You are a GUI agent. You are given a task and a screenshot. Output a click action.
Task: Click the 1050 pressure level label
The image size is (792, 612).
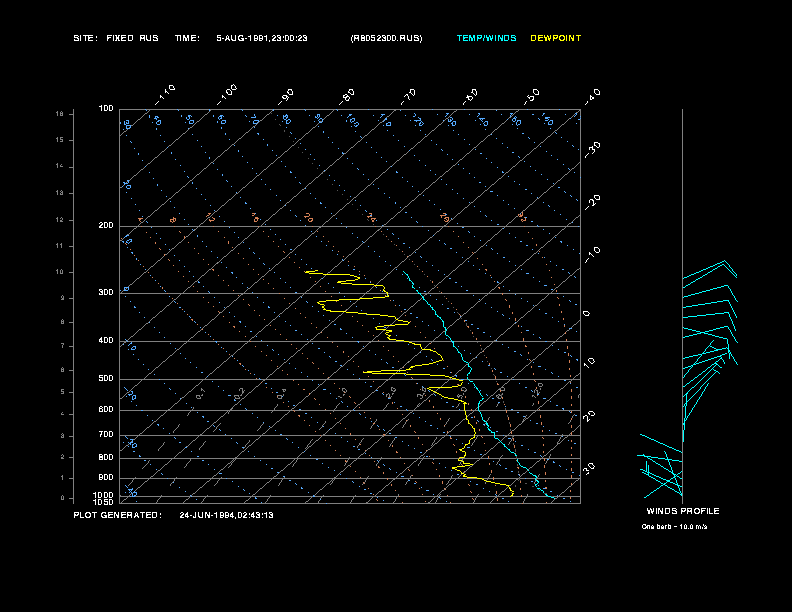[104, 502]
